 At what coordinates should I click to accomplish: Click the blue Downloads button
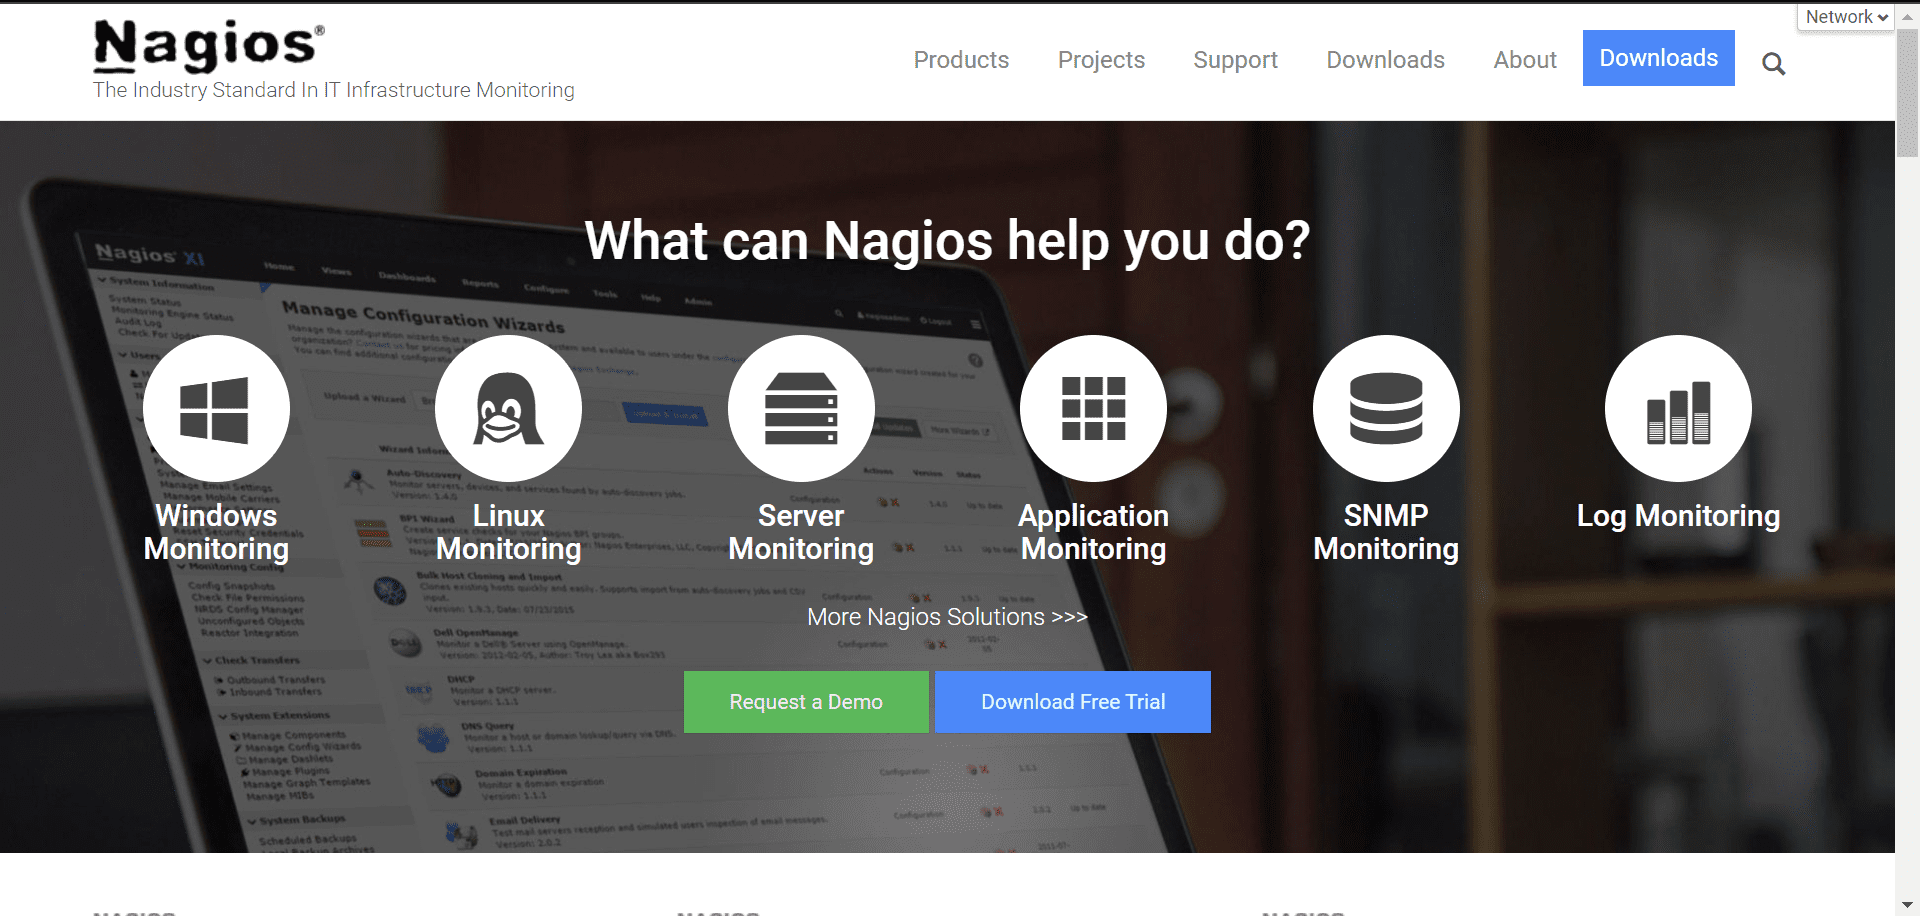coord(1658,58)
